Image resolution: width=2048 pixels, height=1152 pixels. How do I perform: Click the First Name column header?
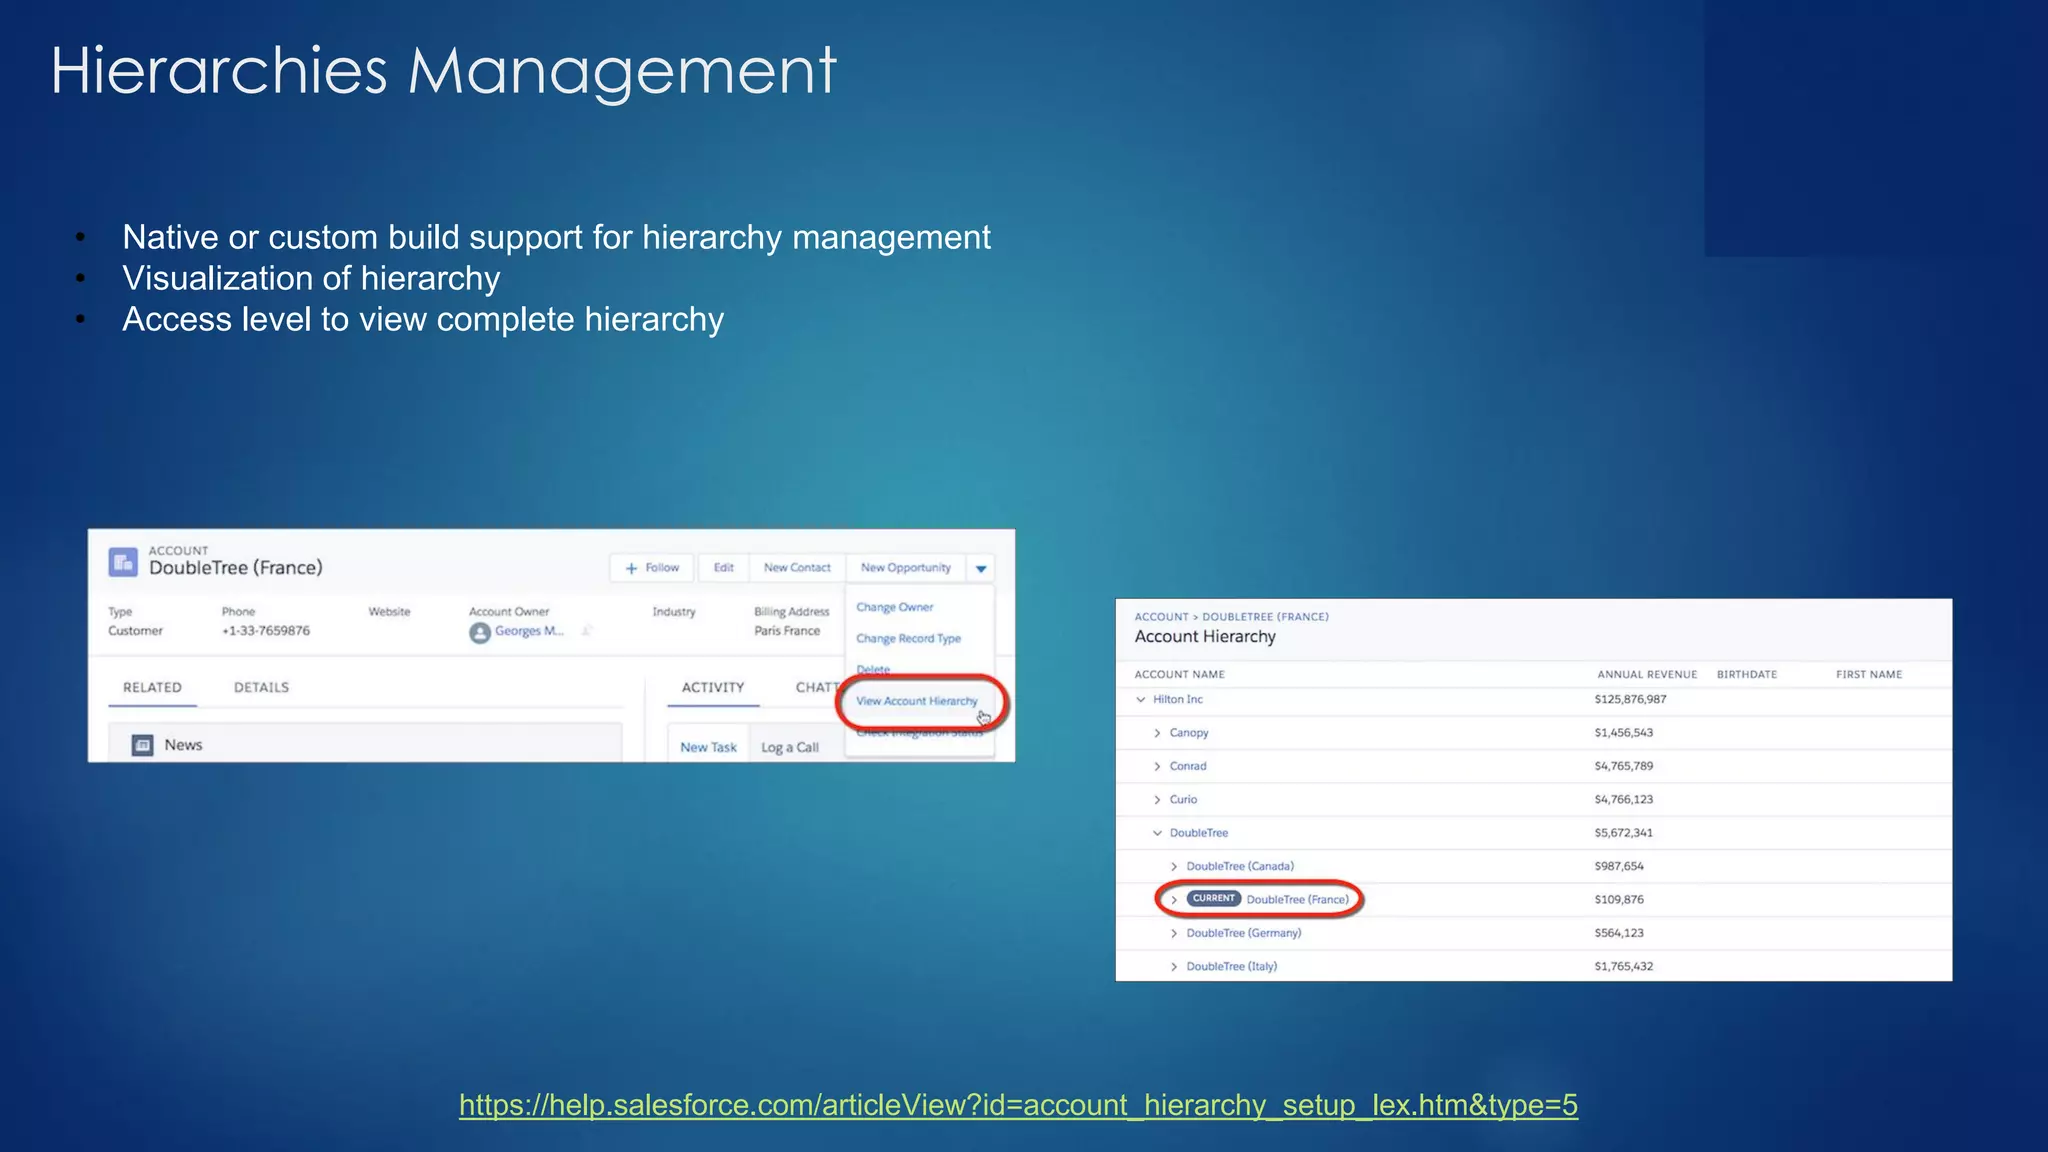[x=1869, y=675]
